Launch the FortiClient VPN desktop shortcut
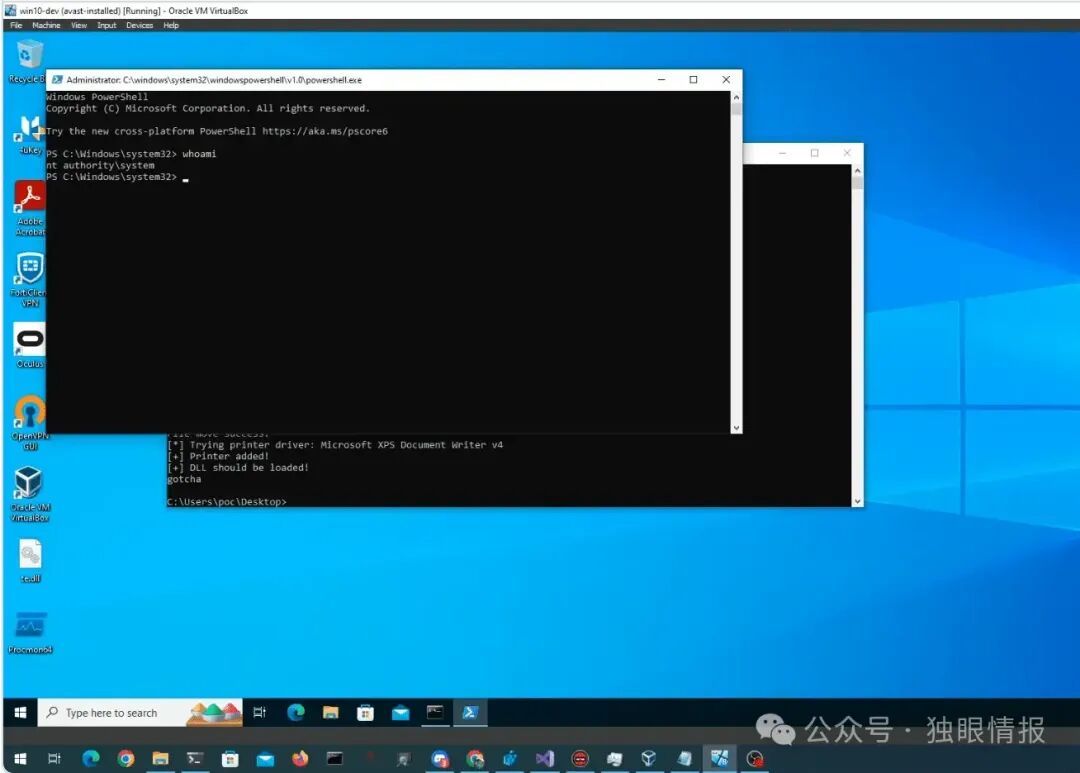 (x=30, y=278)
